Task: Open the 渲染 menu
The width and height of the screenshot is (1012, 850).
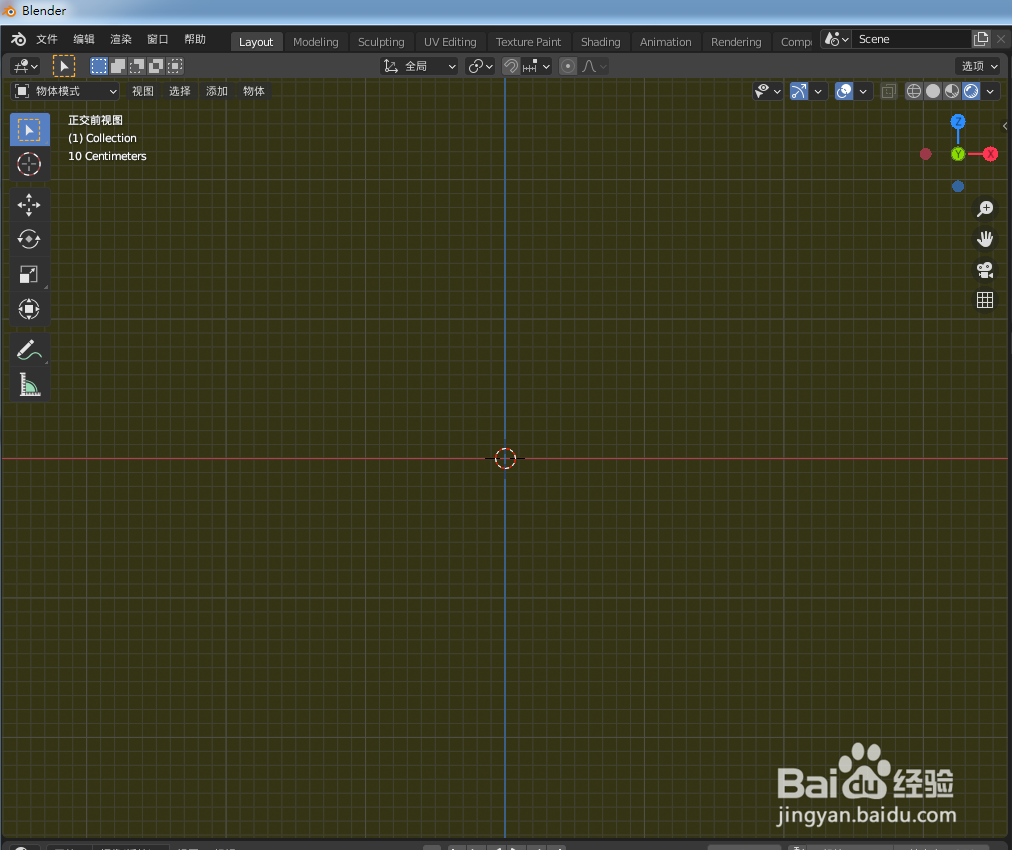Action: 120,39
